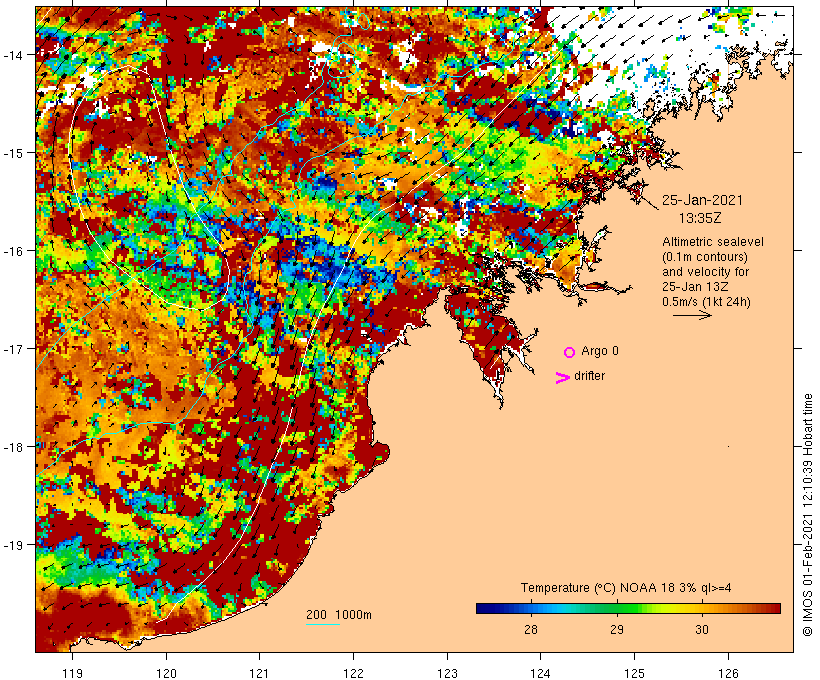Click latitude label -17
The width and height of the screenshot is (820, 680).
click(x=12, y=348)
